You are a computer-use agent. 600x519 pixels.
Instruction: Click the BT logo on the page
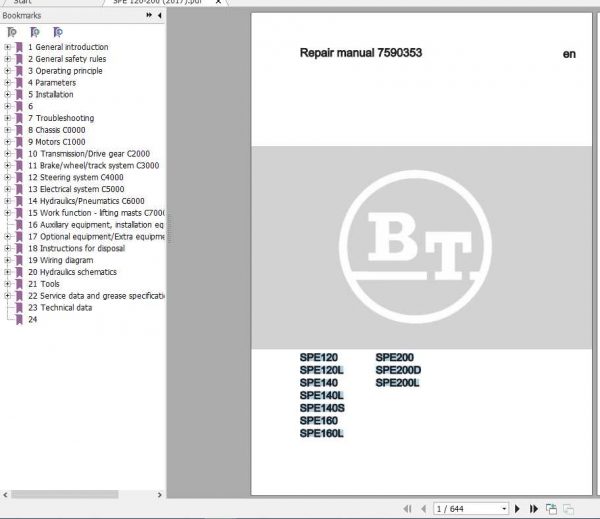coord(415,247)
